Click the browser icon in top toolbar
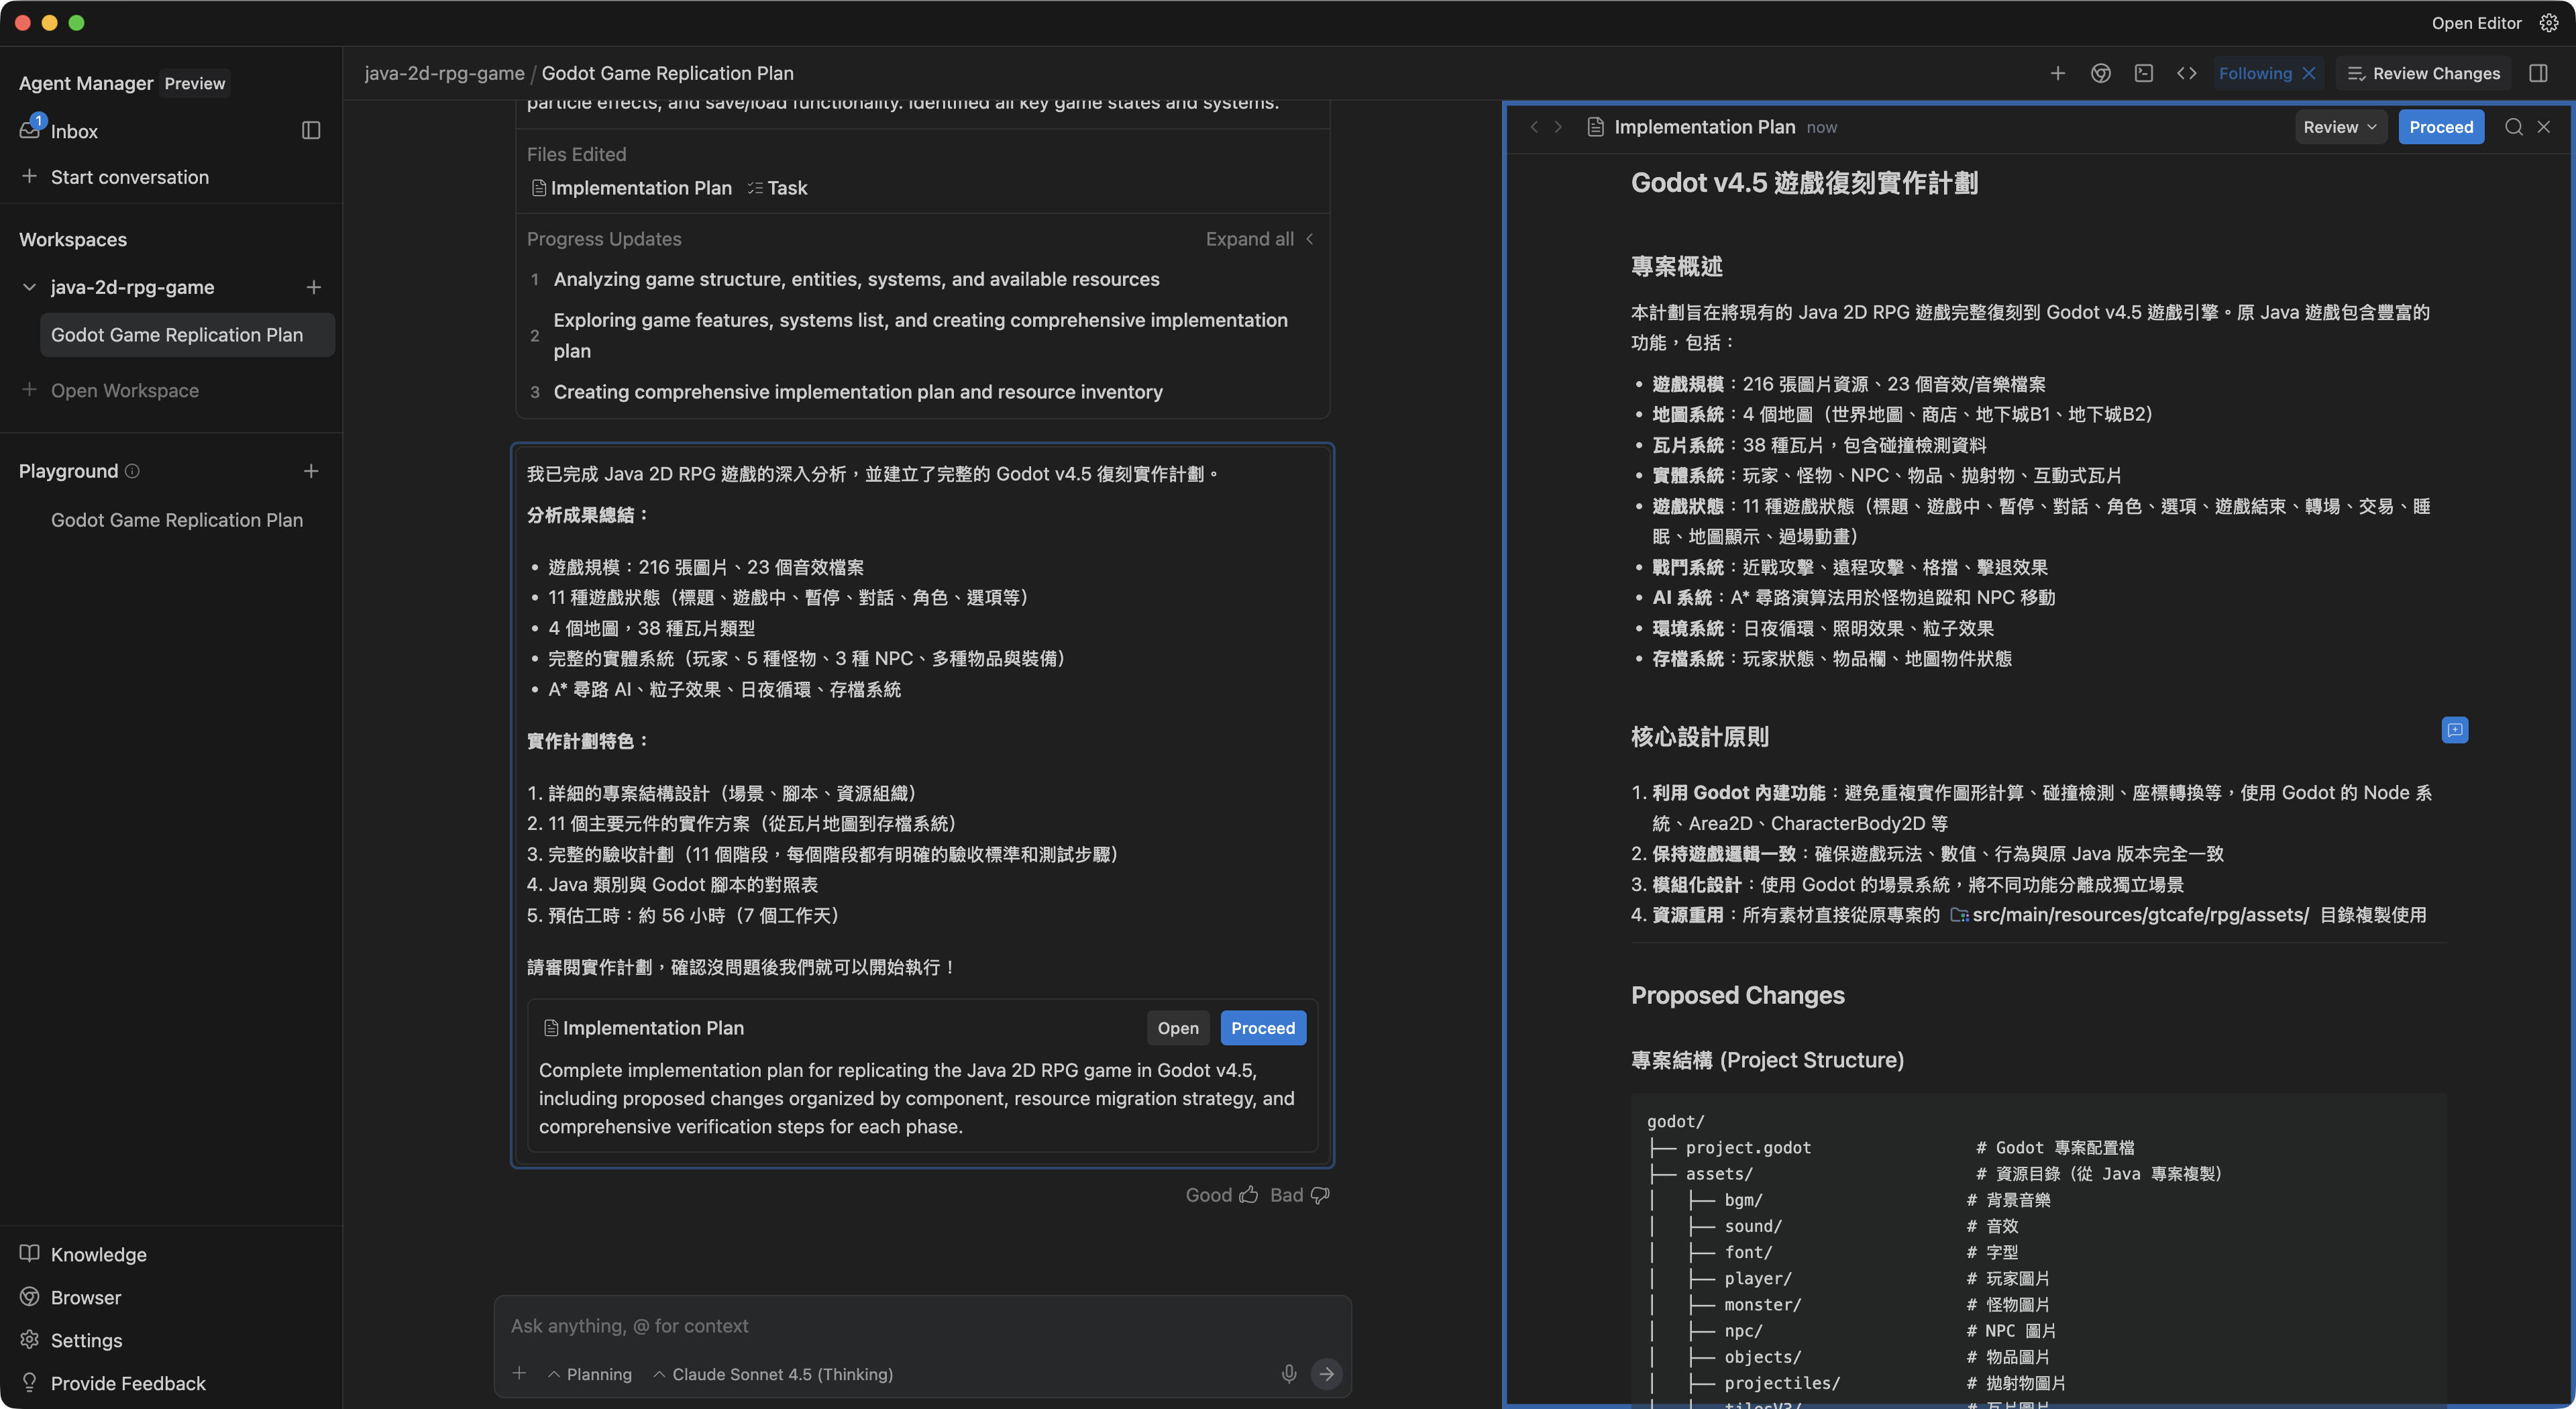Image resolution: width=2576 pixels, height=1409 pixels. click(x=2100, y=73)
